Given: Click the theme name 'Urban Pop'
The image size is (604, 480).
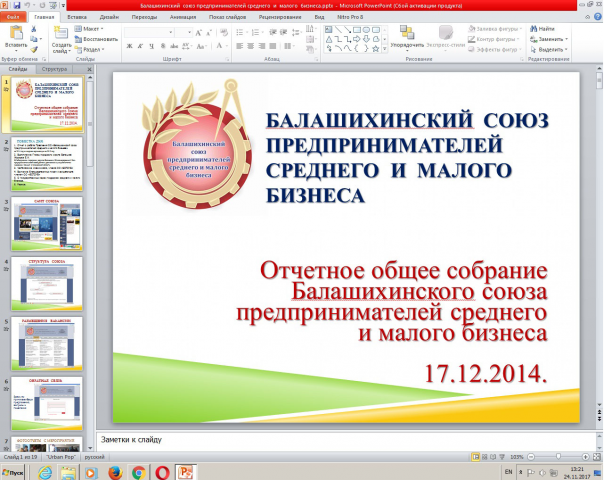Looking at the screenshot, I should 61,457.
